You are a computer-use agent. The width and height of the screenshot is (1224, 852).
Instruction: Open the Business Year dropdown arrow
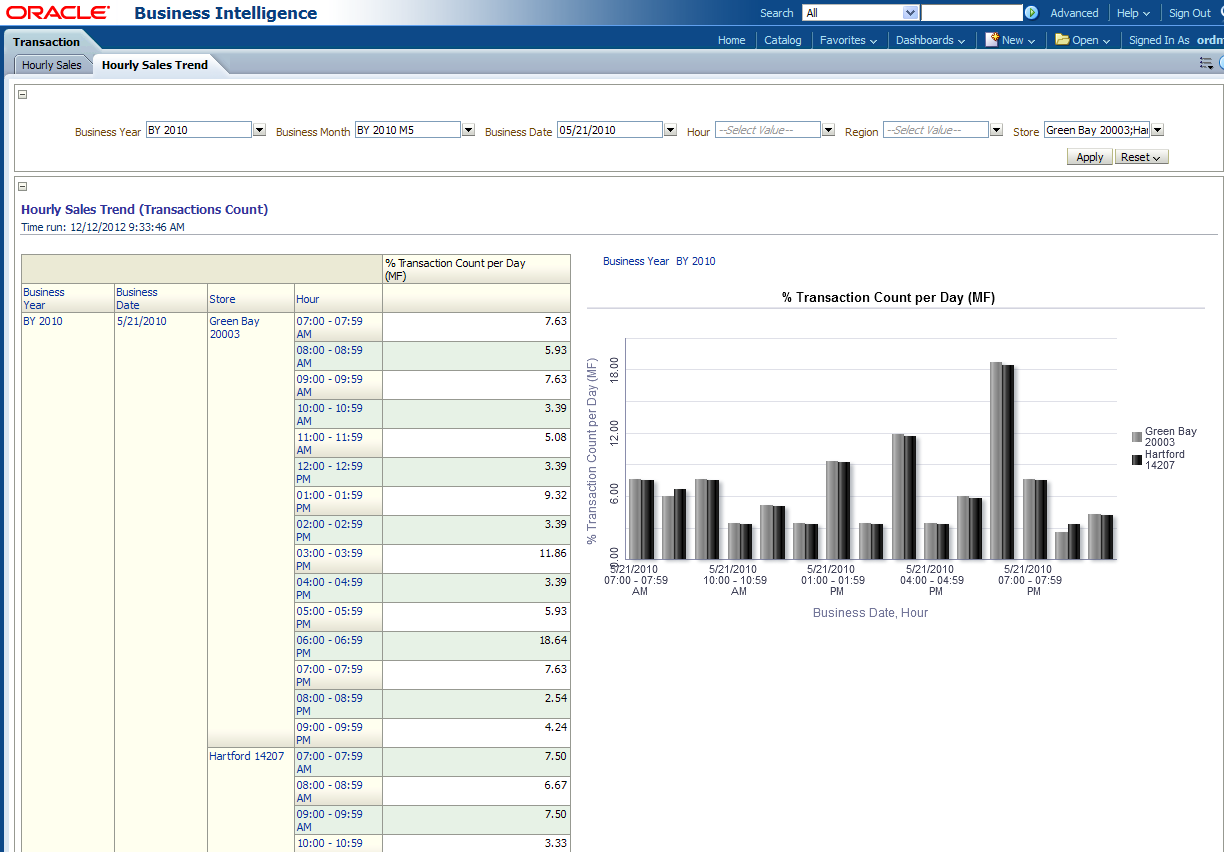260,130
